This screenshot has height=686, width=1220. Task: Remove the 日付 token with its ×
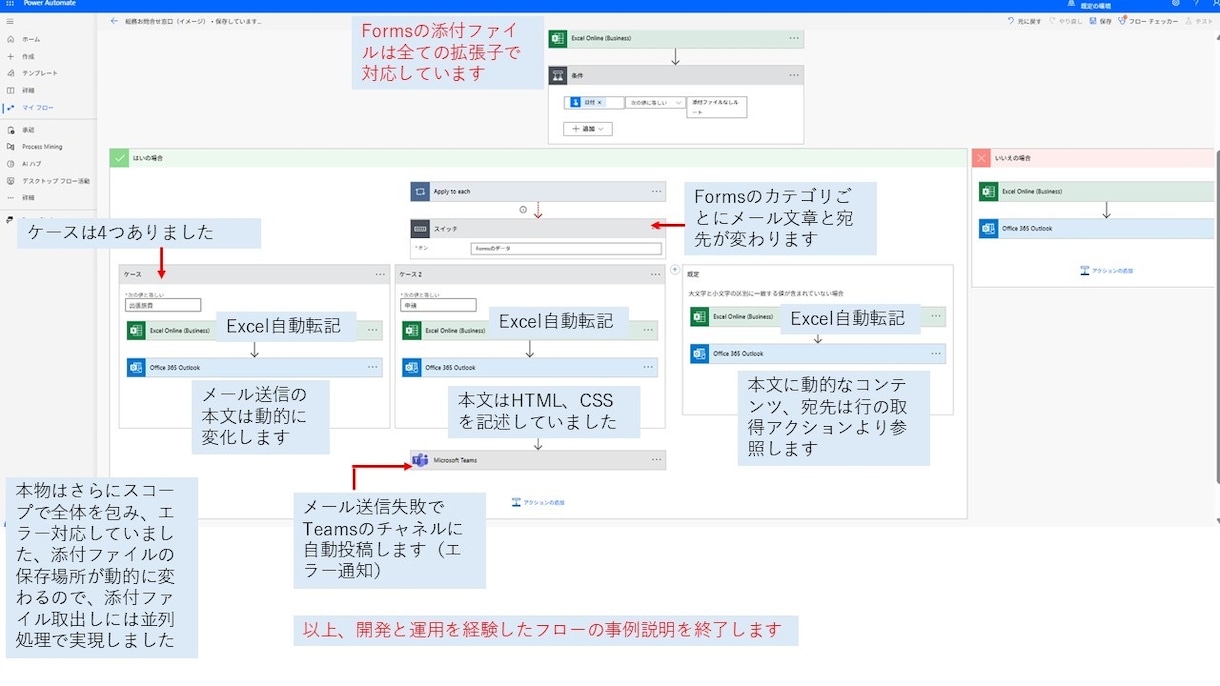600,102
